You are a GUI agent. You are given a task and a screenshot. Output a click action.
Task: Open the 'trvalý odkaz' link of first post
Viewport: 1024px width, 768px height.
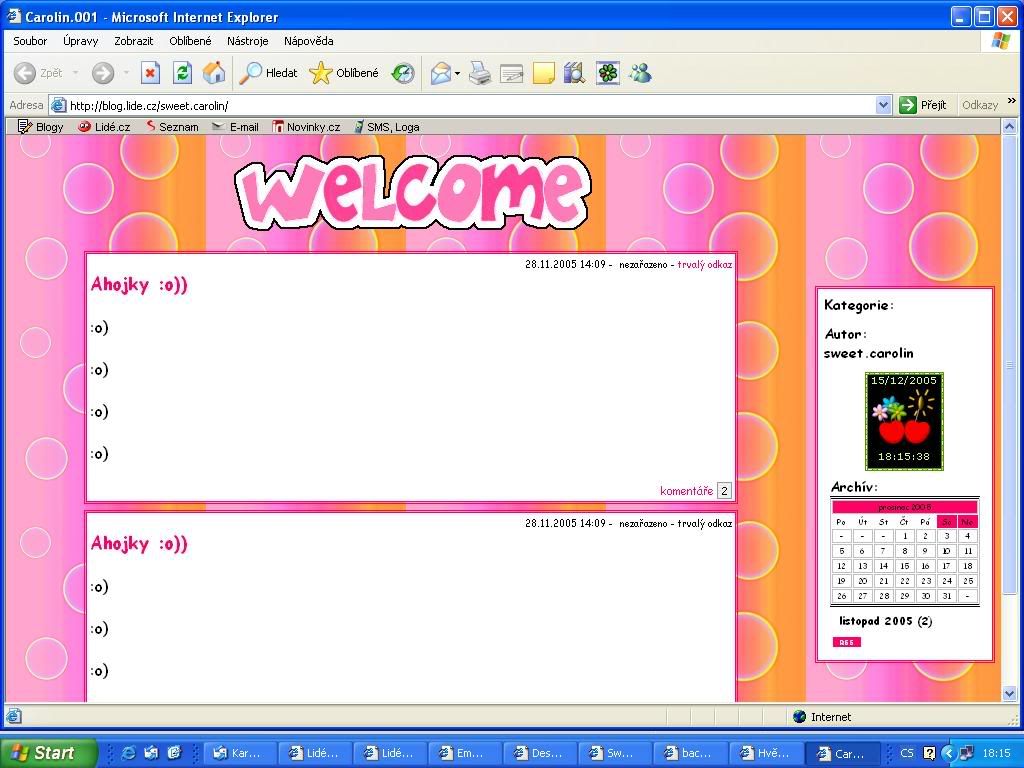point(704,265)
